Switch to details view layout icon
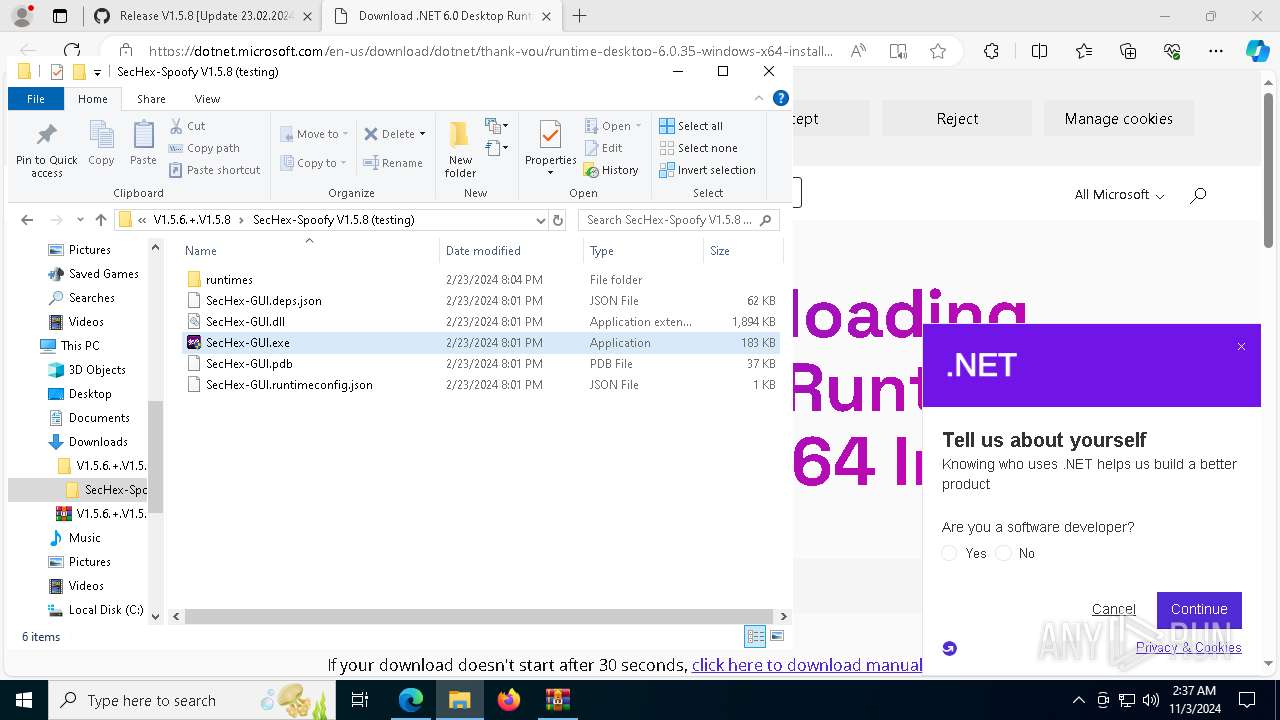This screenshot has height=720, width=1280. (x=755, y=636)
